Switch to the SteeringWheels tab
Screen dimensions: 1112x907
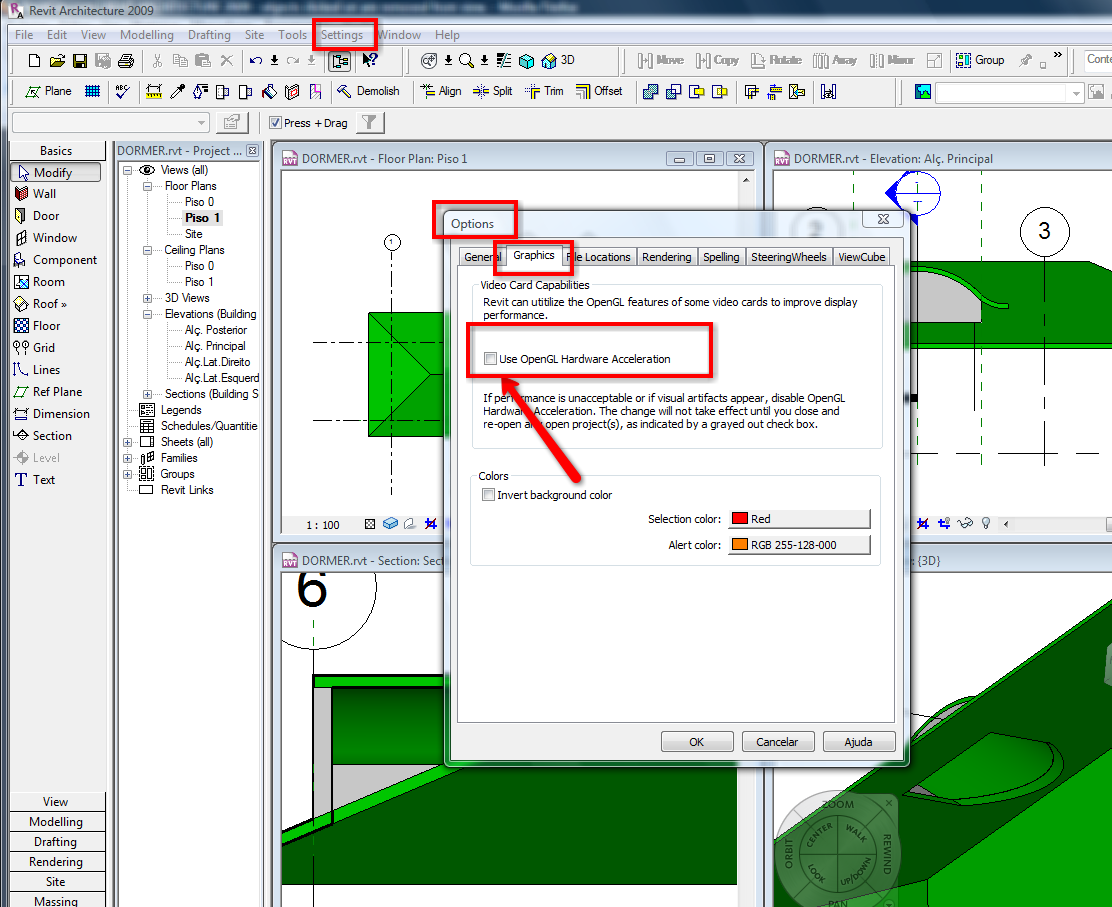(x=789, y=257)
